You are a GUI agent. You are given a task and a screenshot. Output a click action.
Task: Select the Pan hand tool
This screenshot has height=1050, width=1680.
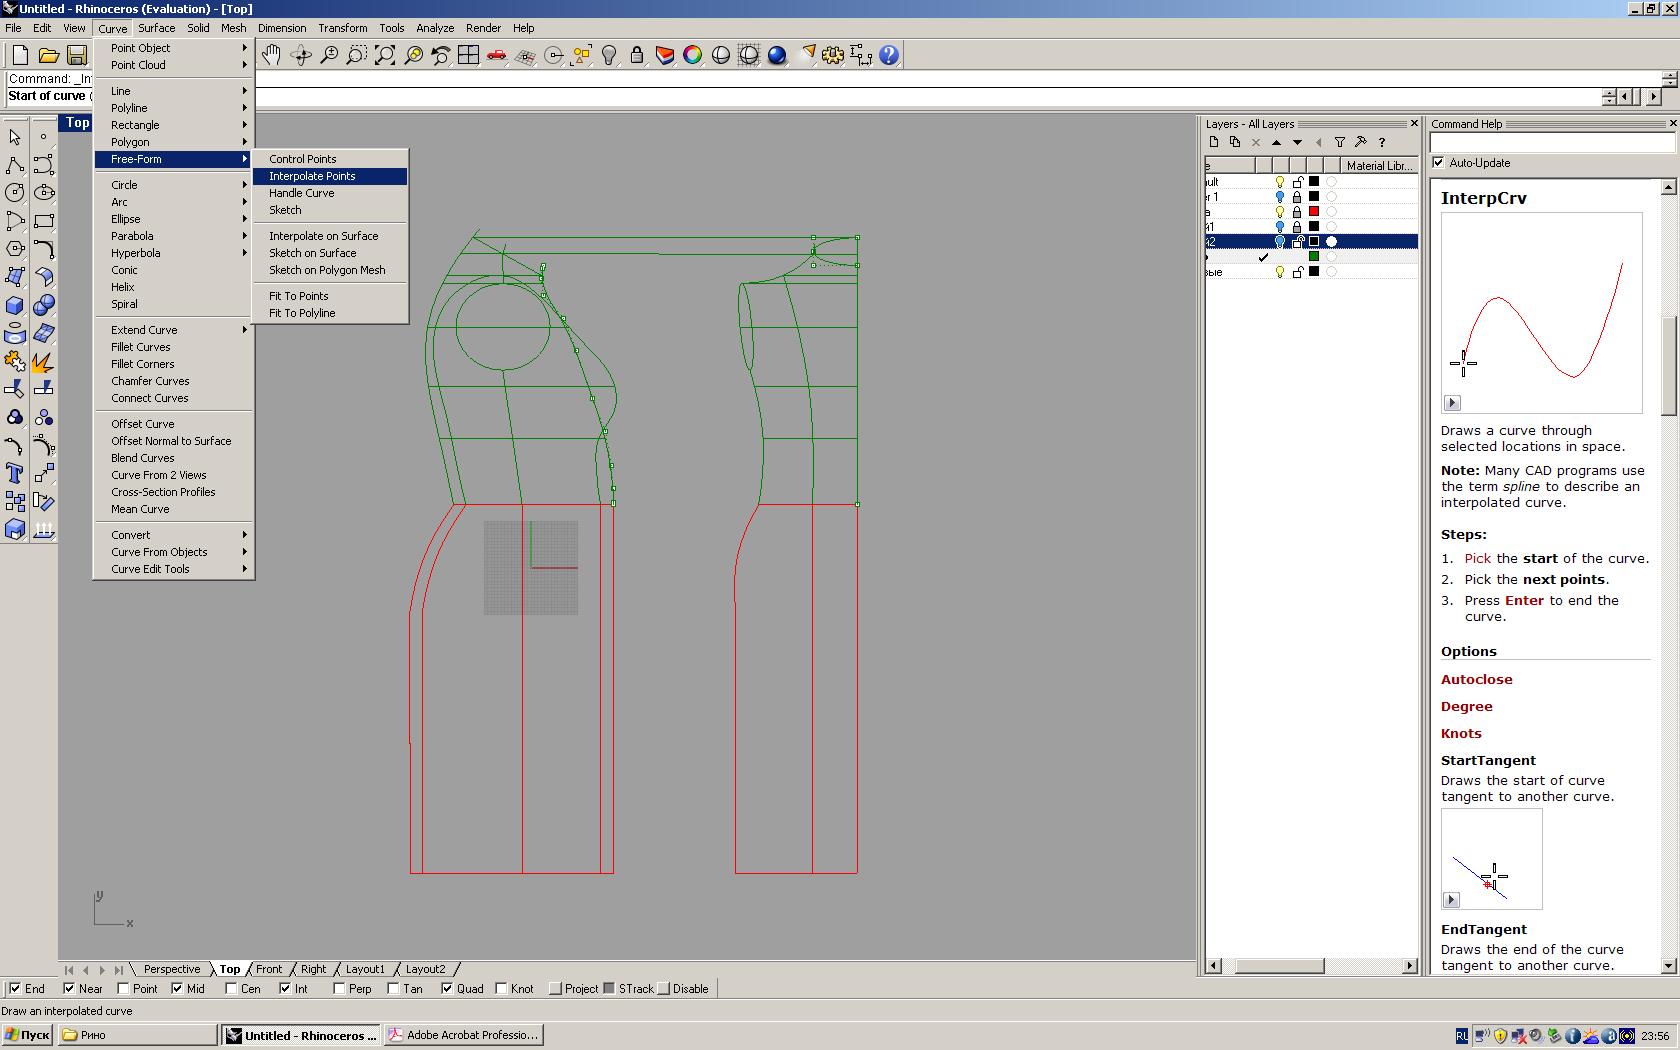point(272,56)
